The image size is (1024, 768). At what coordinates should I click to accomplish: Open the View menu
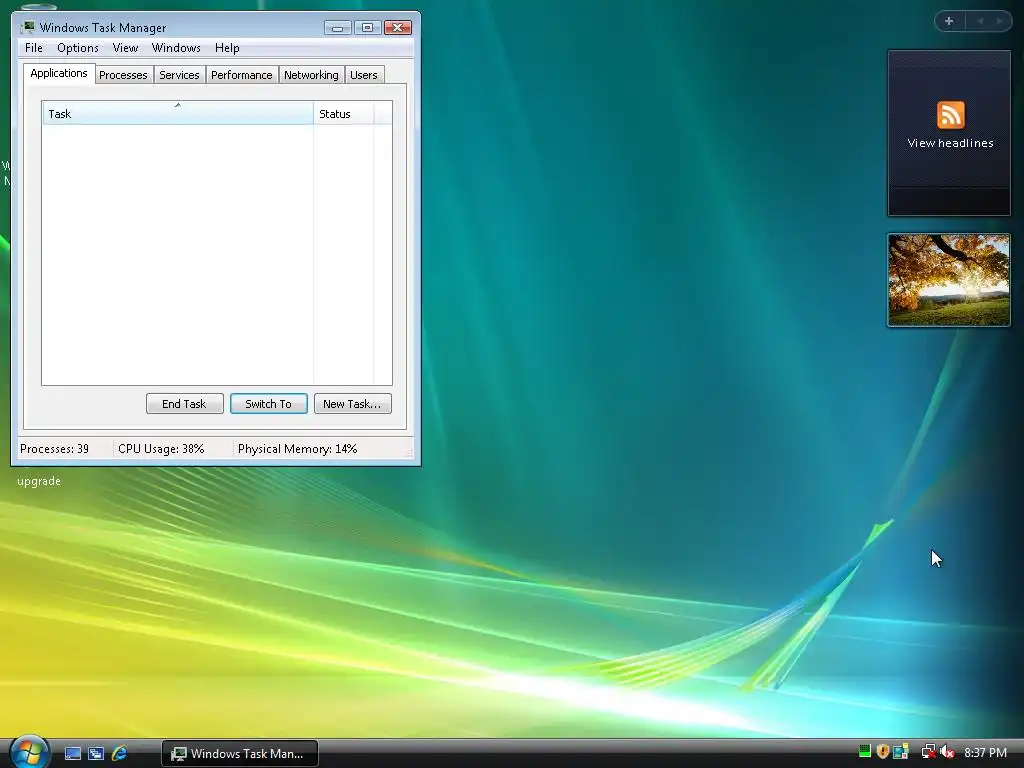point(125,48)
